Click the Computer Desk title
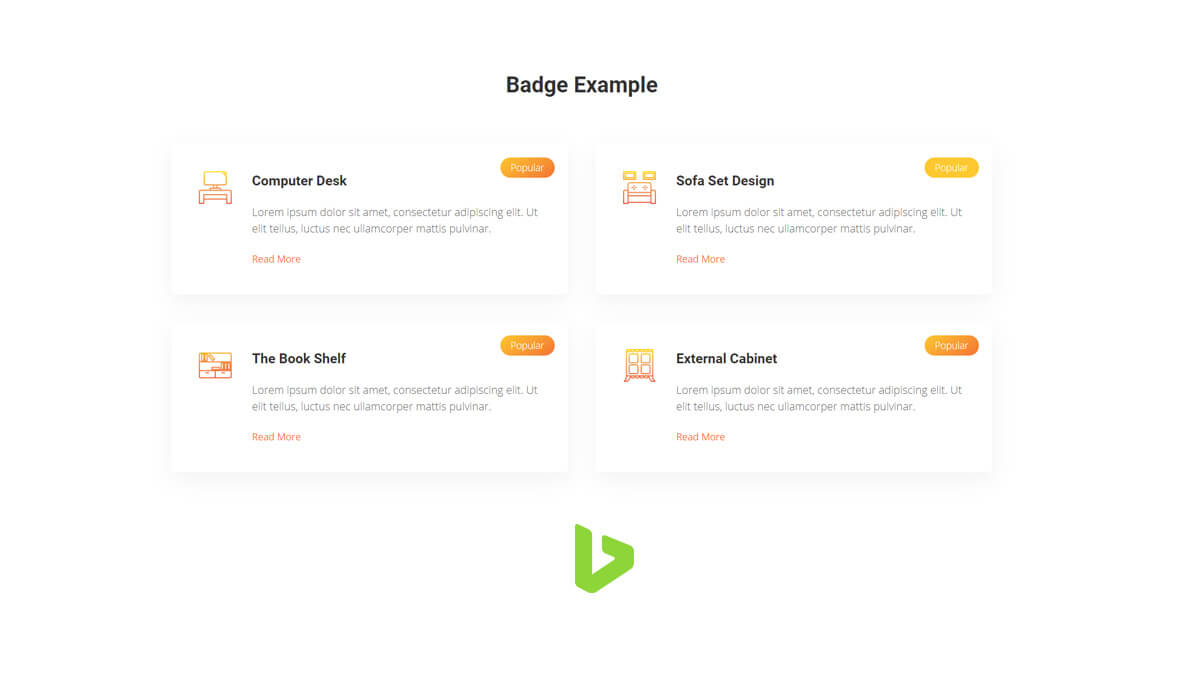This screenshot has height=690, width=1200. 299,181
